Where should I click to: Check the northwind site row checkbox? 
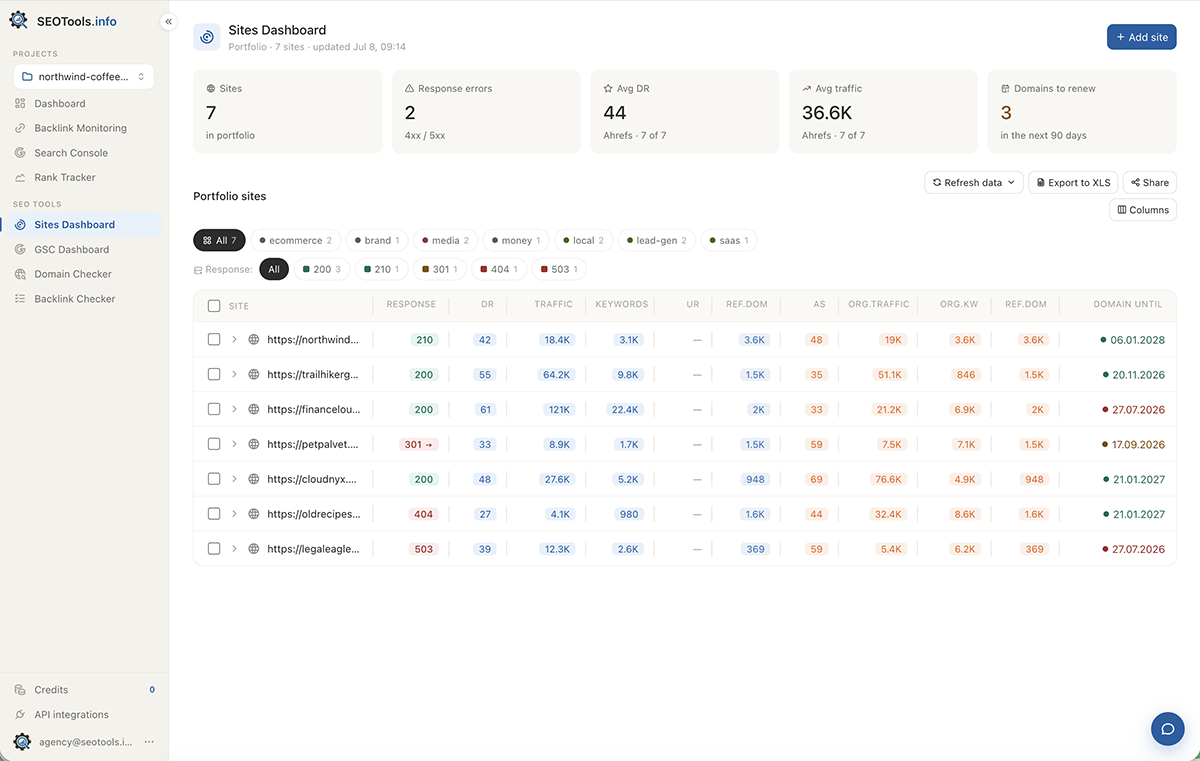coord(214,340)
